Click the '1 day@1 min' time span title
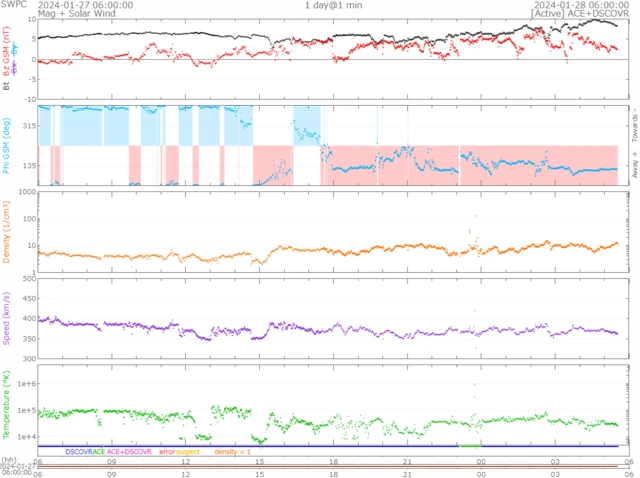Image resolution: width=640 pixels, height=478 pixels. (334, 5)
